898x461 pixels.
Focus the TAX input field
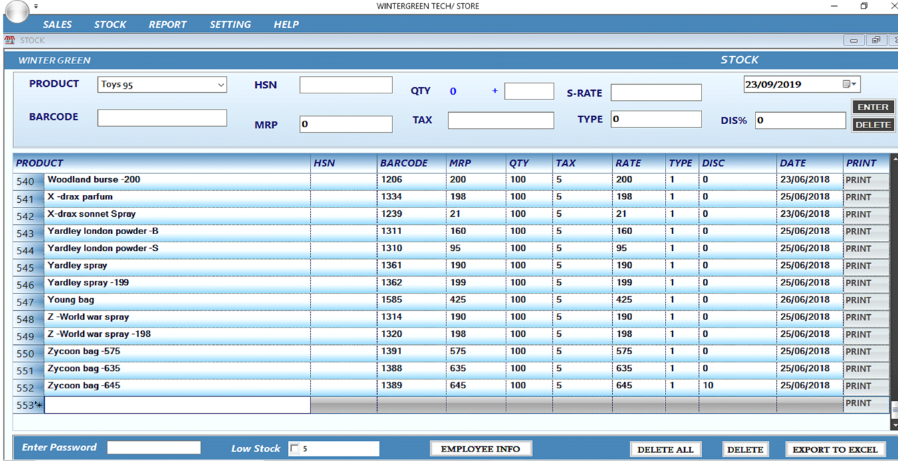[501, 120]
